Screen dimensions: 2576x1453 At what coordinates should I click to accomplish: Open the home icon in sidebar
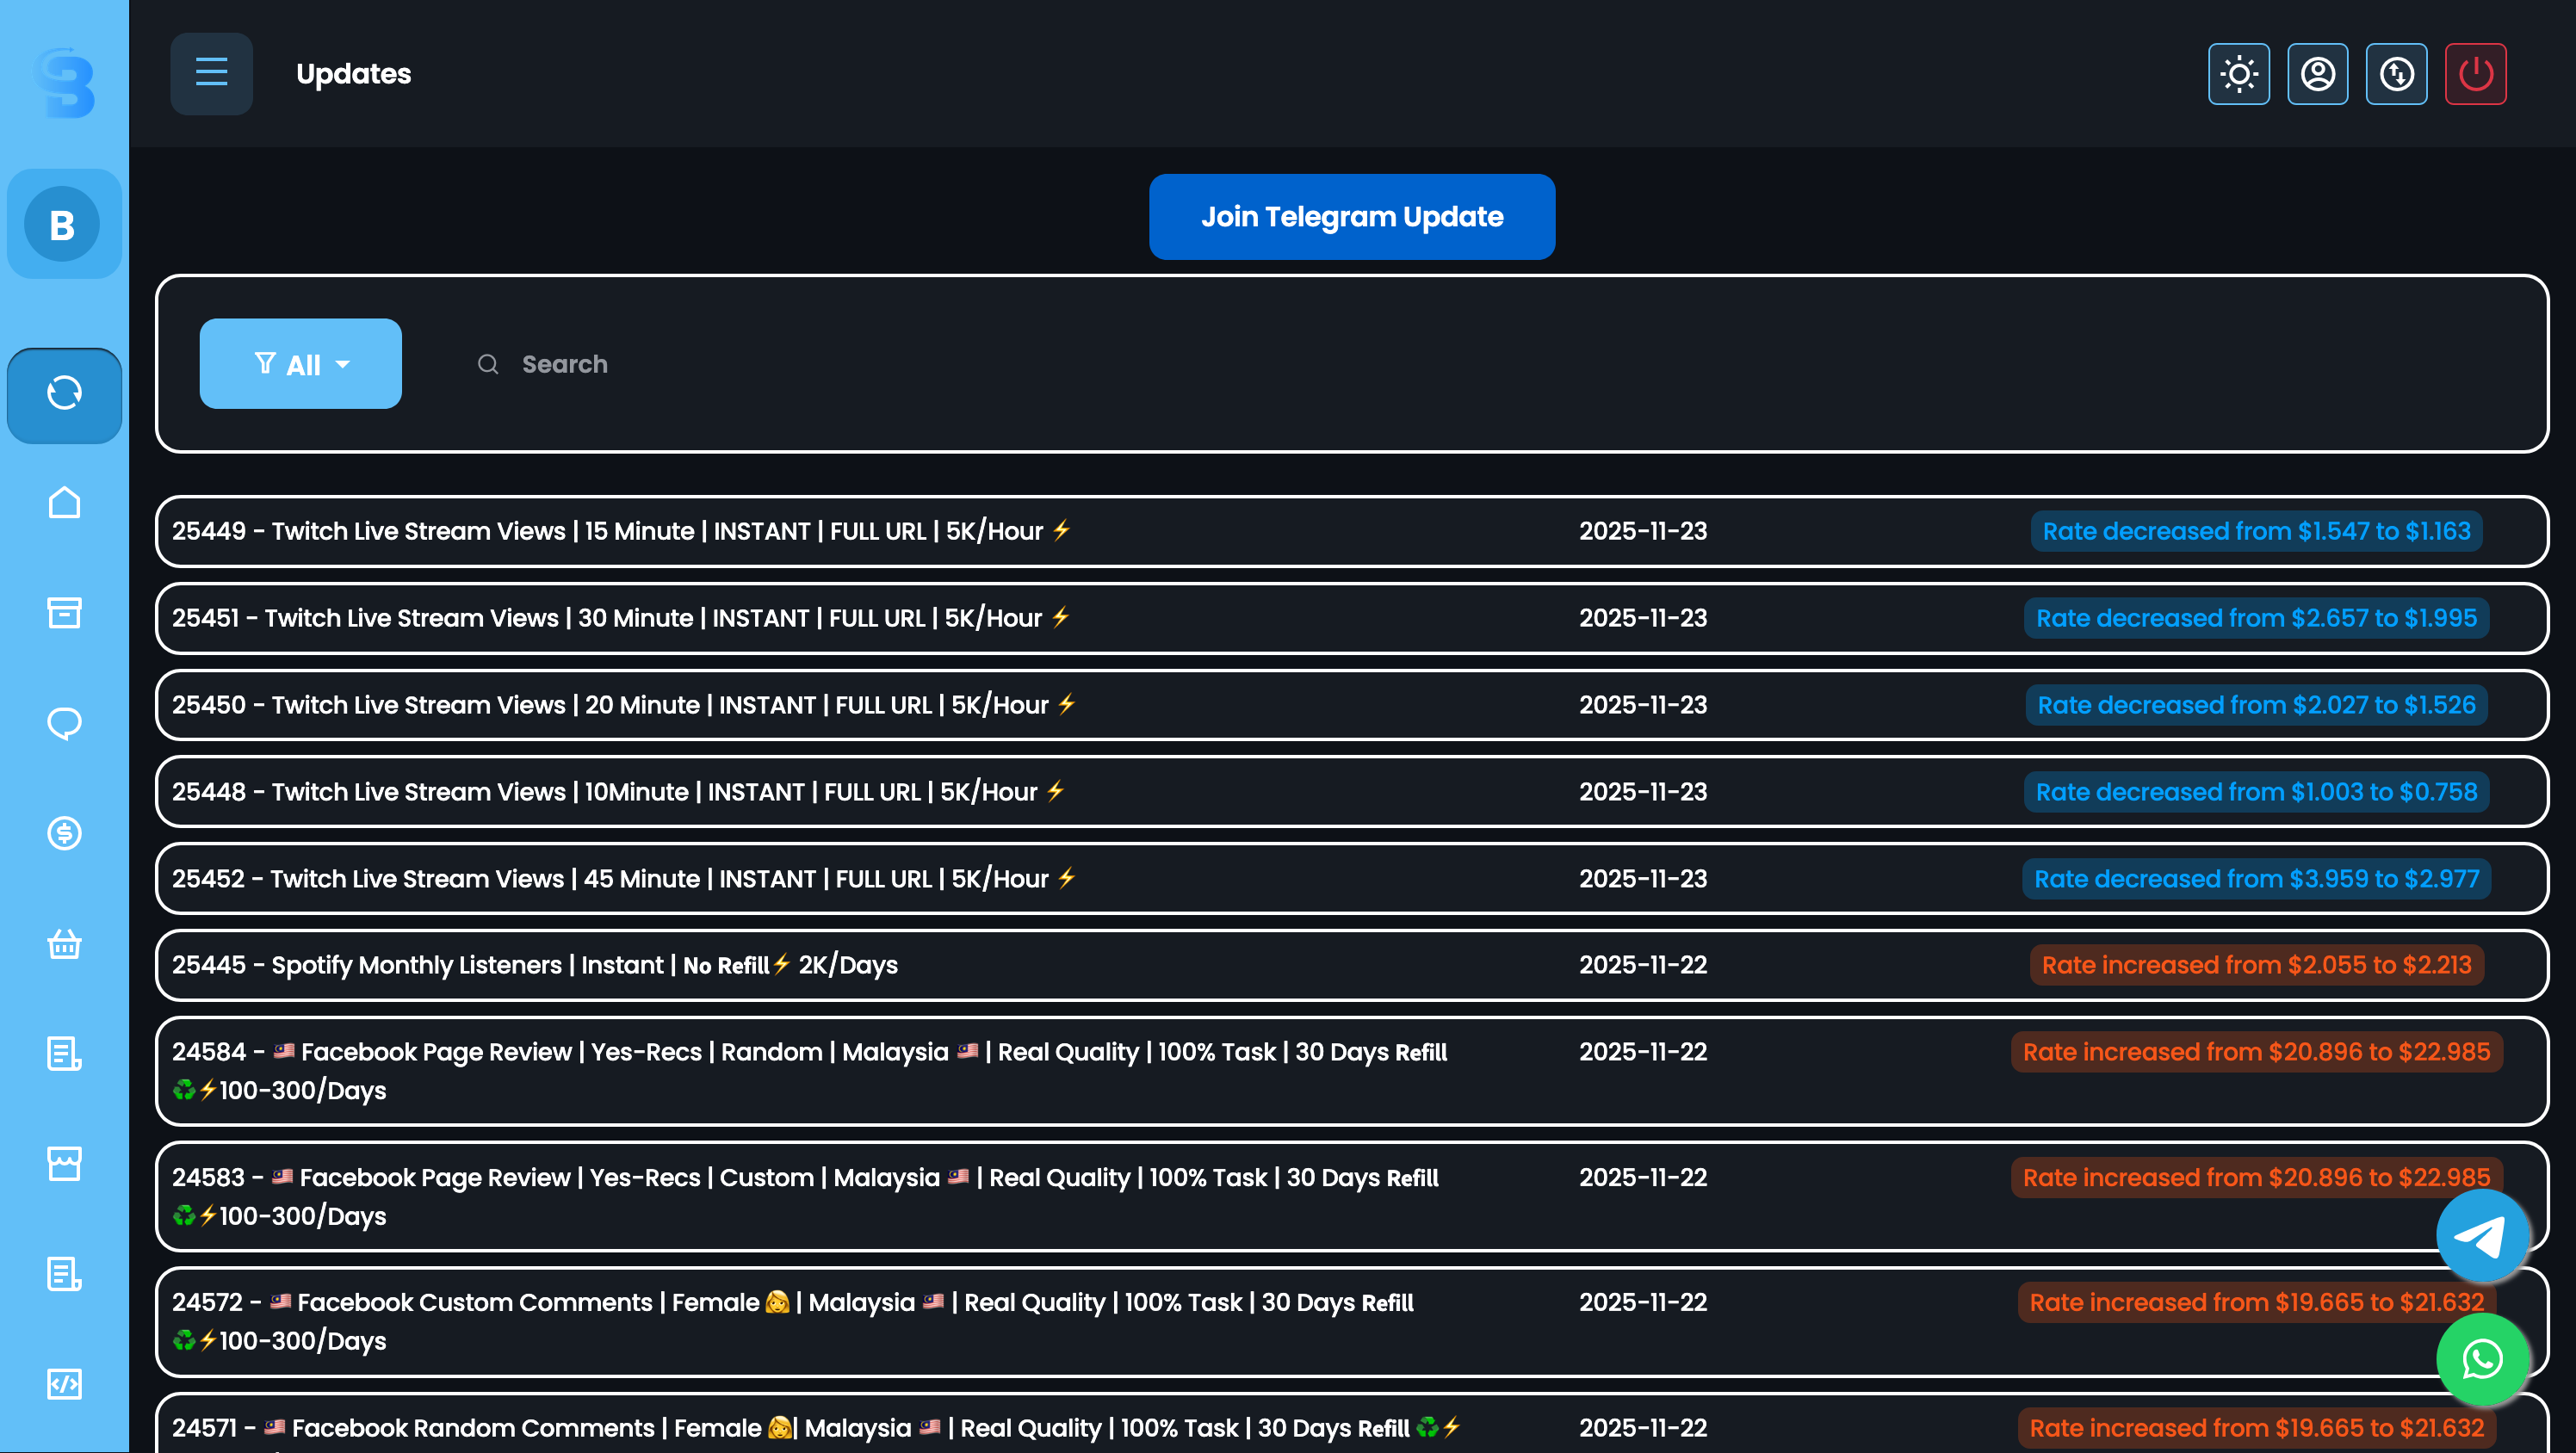tap(64, 502)
